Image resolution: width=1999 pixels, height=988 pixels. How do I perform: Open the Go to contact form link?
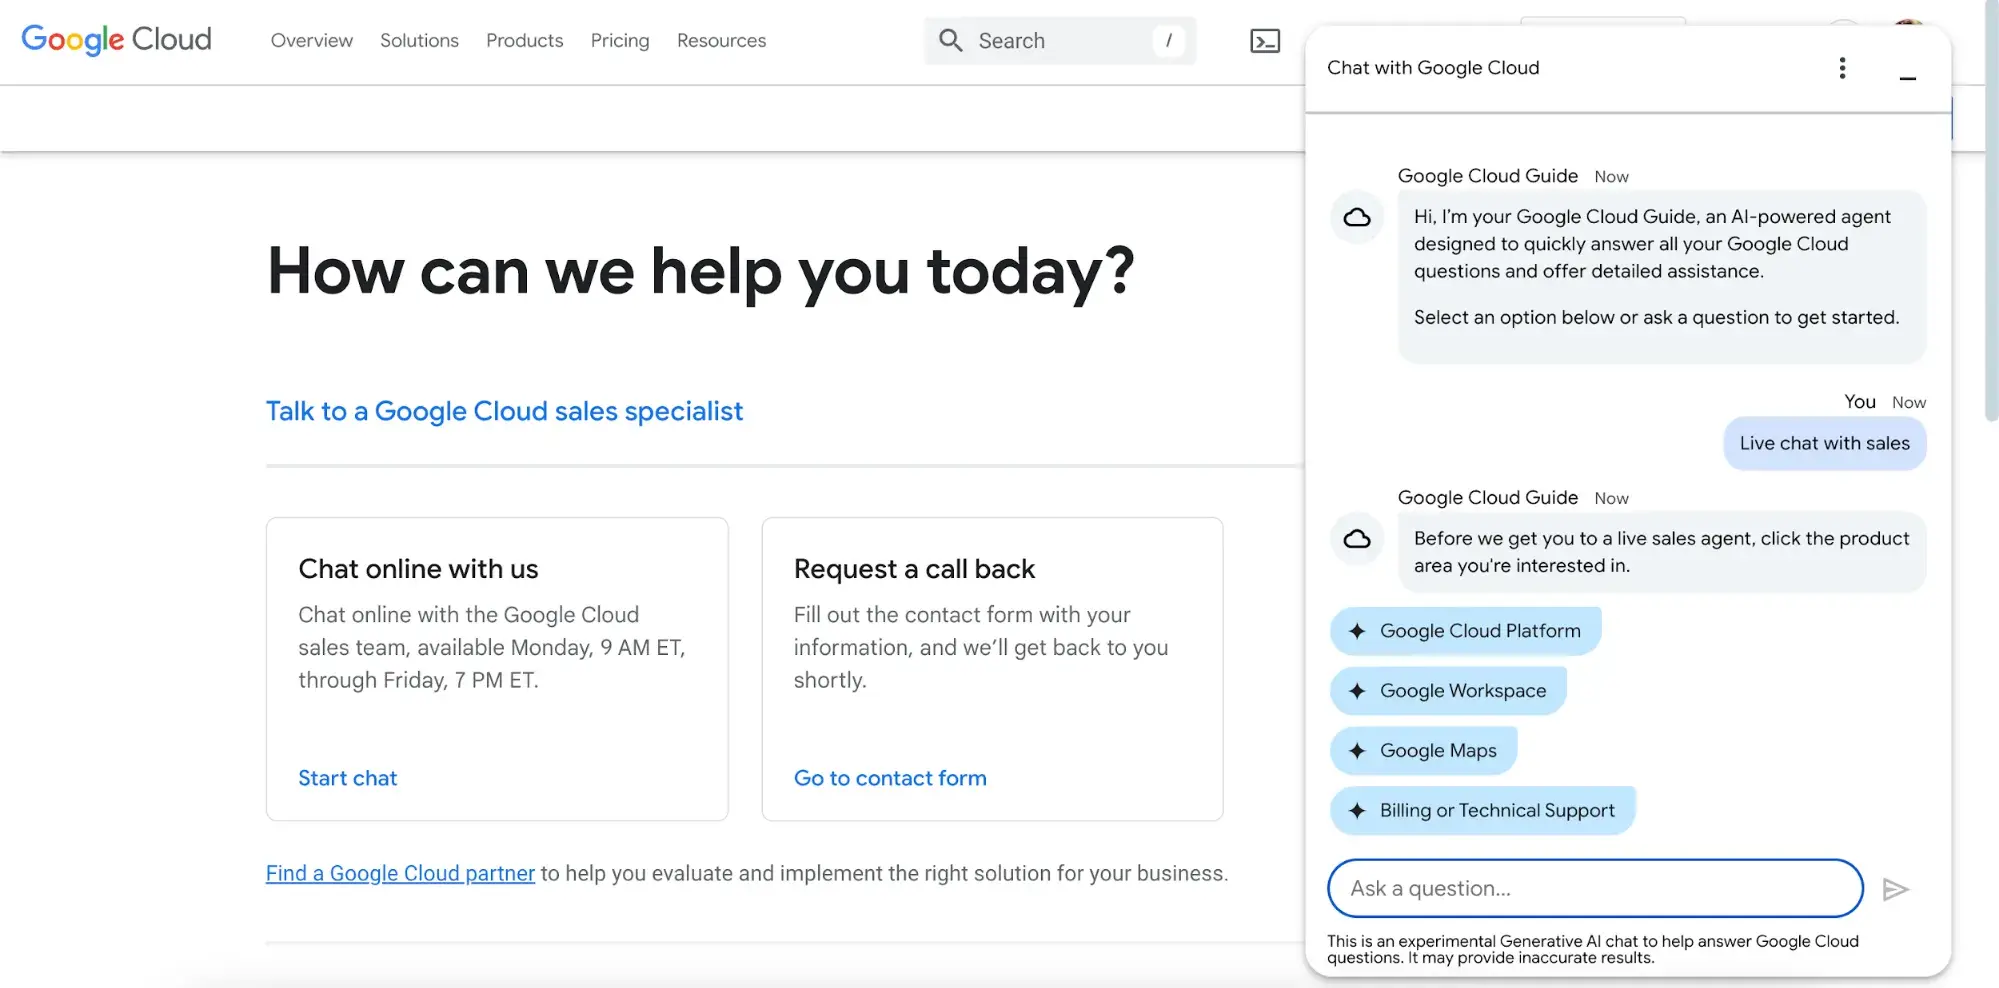(889, 778)
